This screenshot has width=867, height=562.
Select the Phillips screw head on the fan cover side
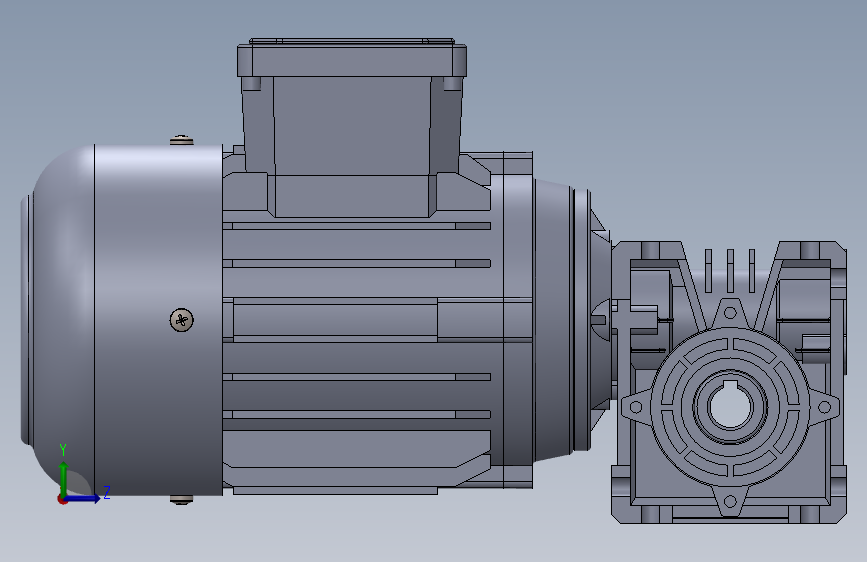coord(181,320)
